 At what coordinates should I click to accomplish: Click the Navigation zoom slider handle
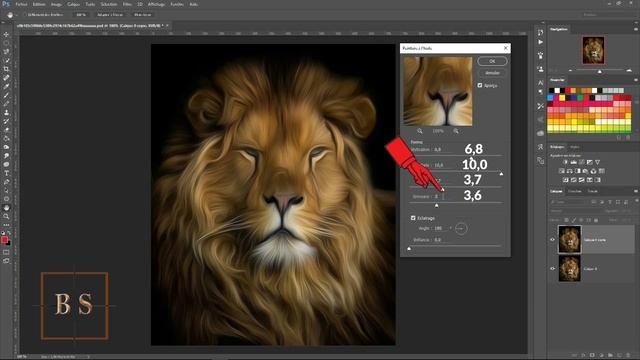coord(600,71)
